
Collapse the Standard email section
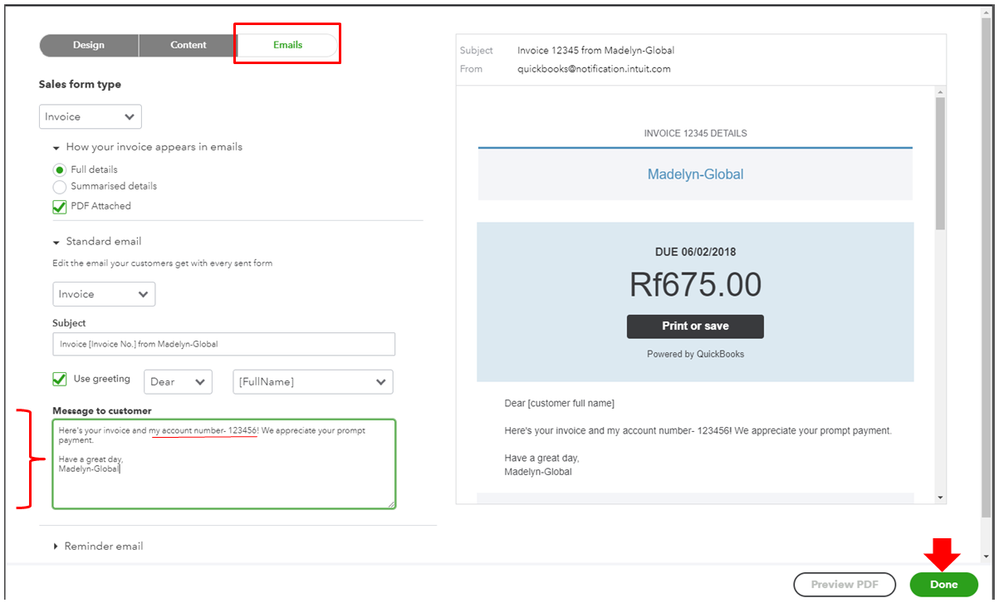pyautogui.click(x=56, y=242)
